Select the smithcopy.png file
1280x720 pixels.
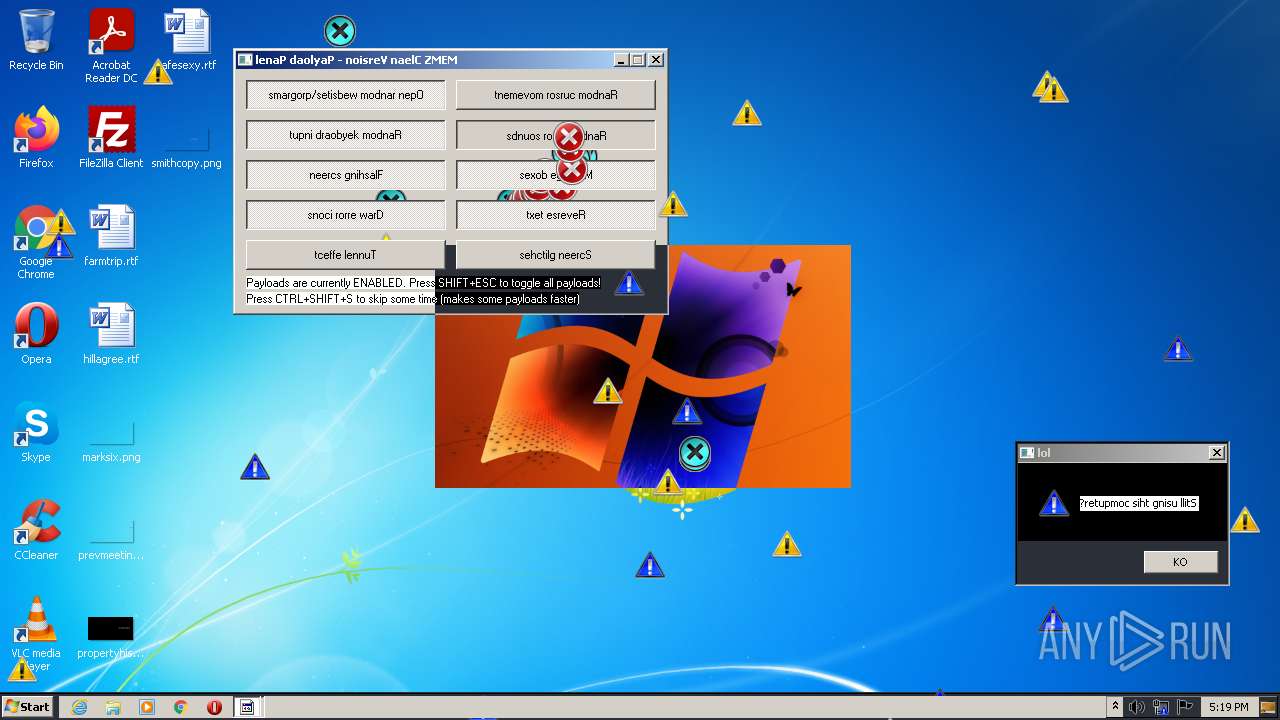pos(186,145)
